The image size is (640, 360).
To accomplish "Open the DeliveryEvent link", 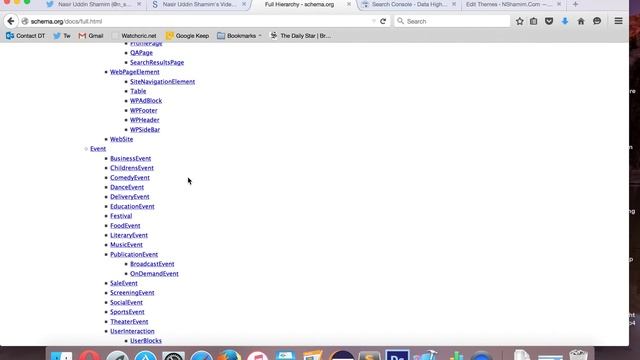I will tap(130, 197).
